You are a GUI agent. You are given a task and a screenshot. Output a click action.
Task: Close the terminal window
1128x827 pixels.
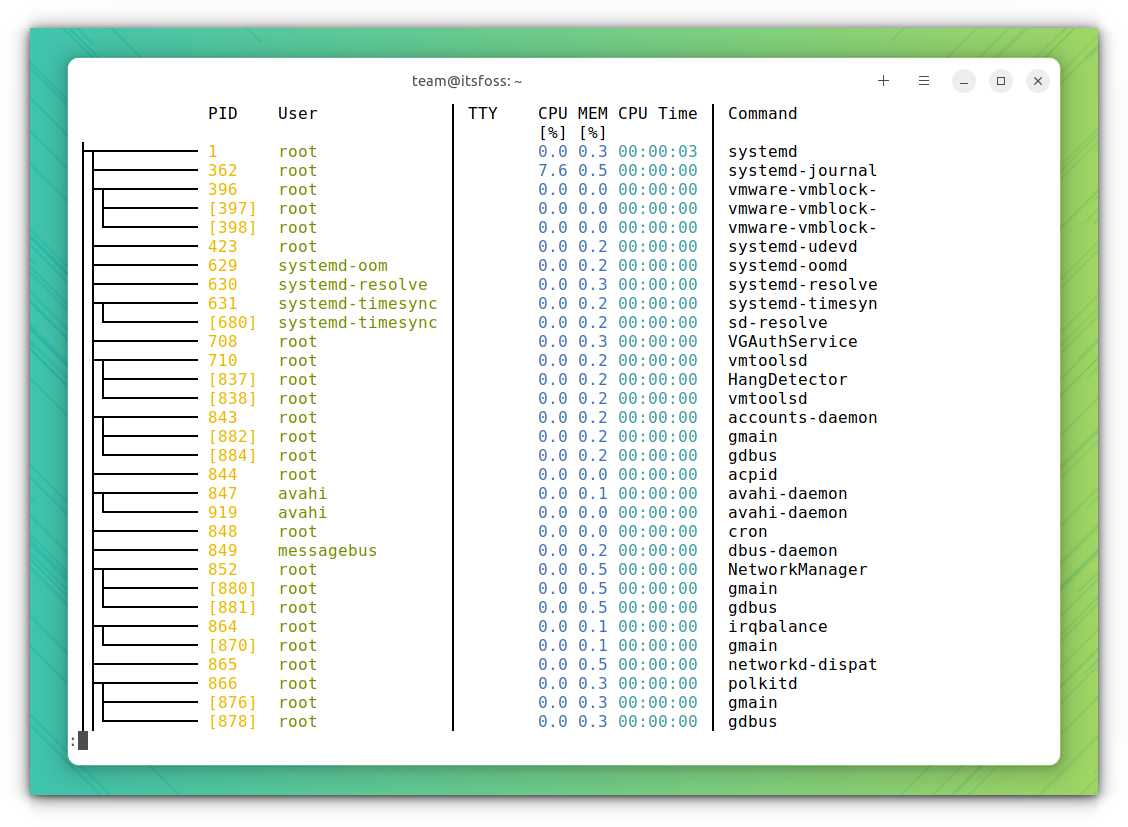point(1037,80)
